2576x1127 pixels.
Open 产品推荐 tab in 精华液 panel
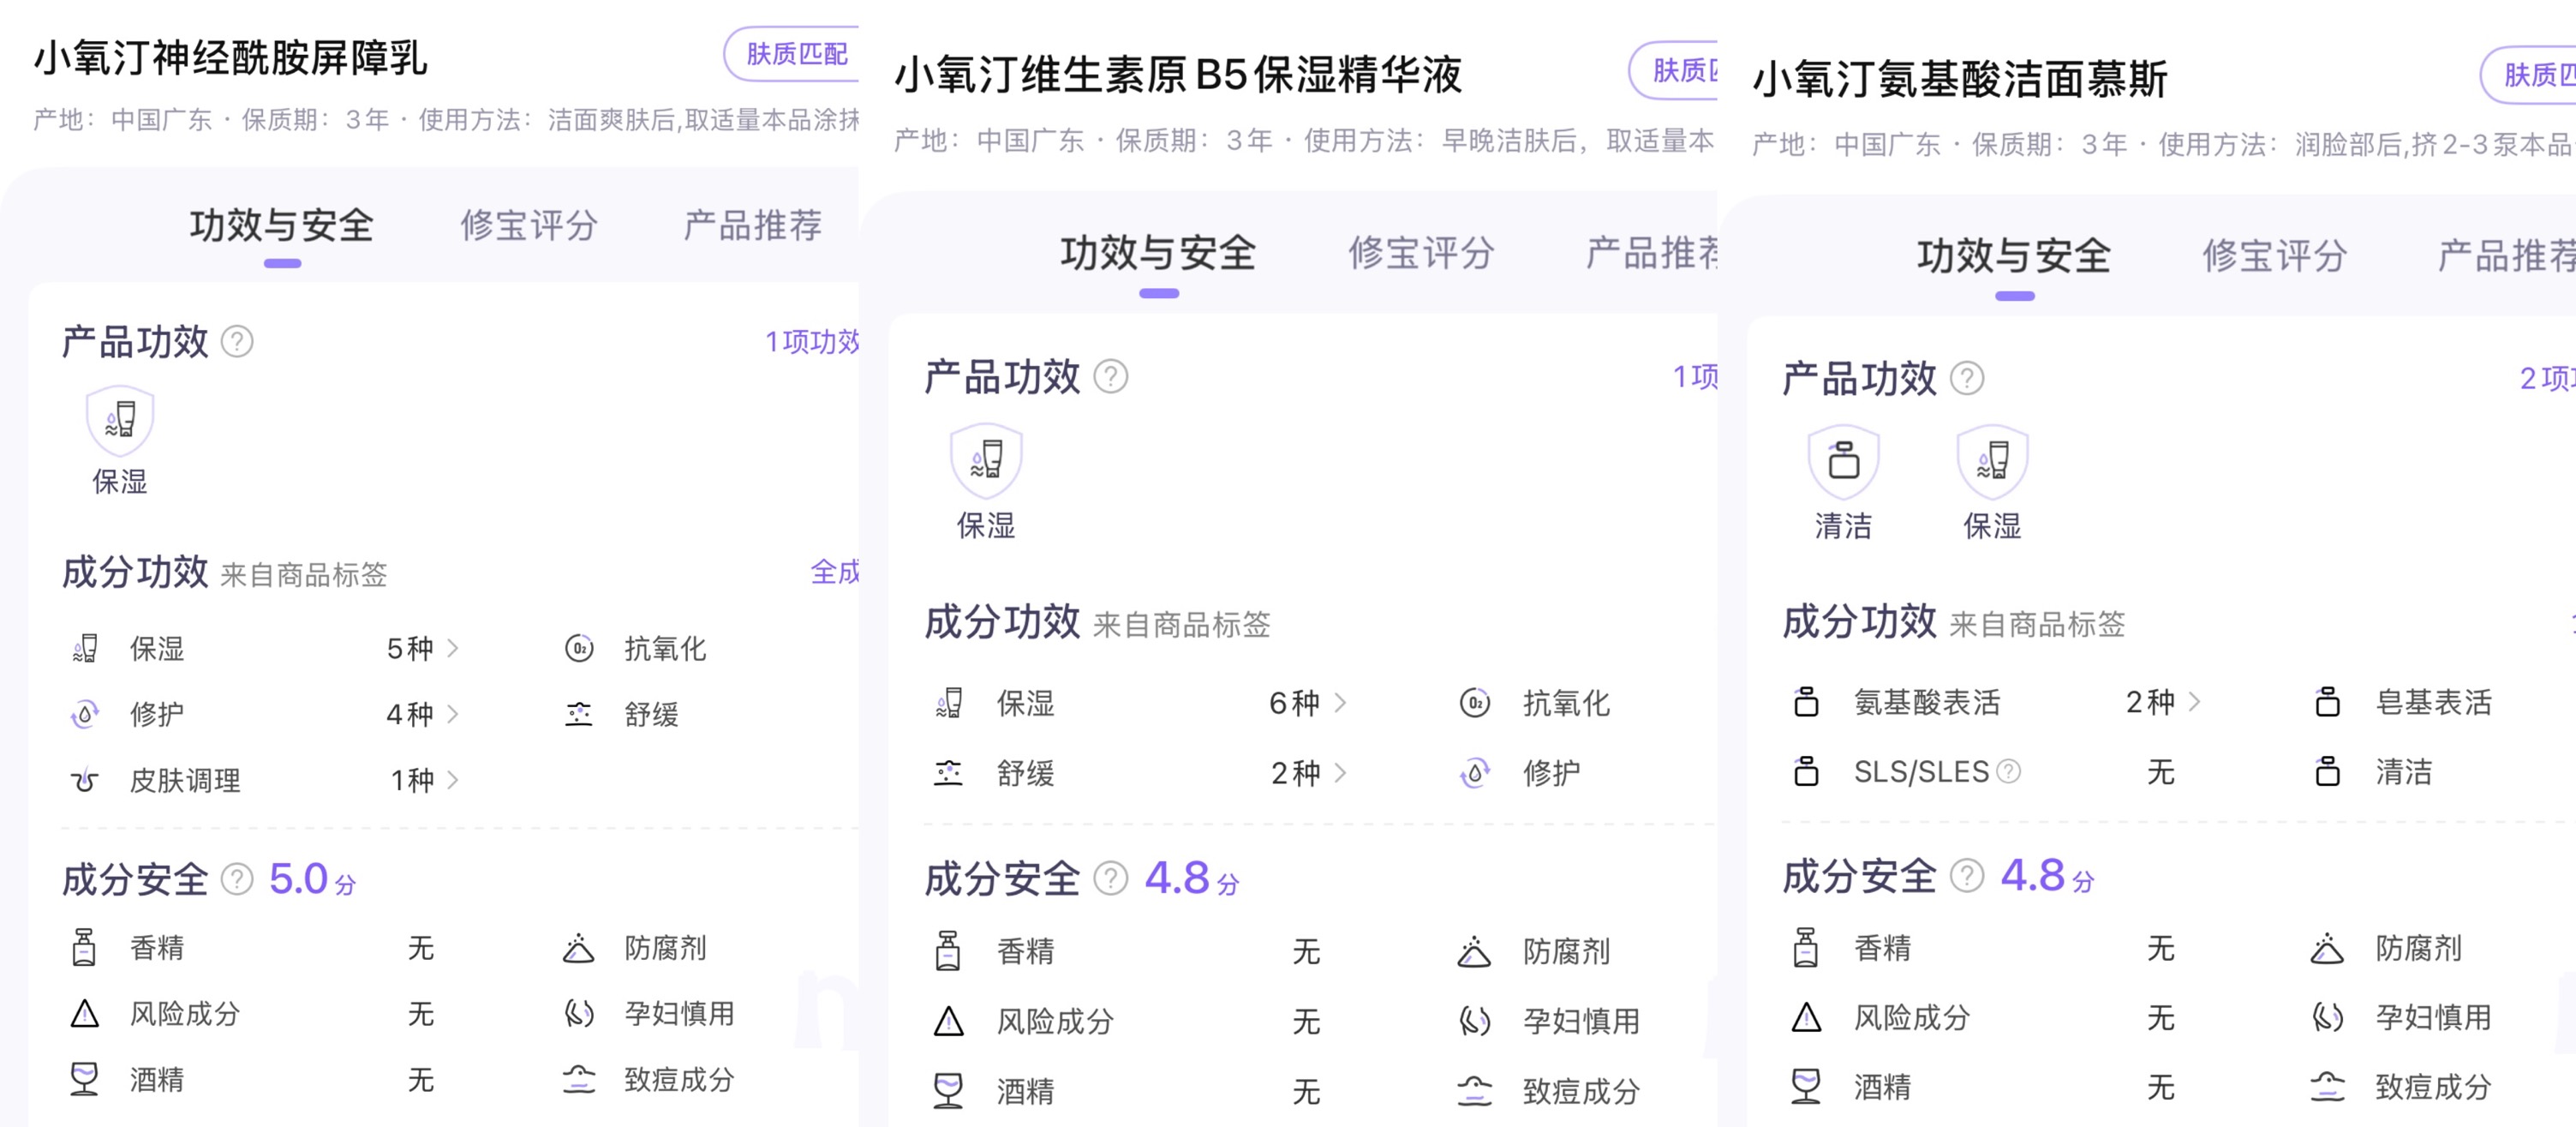1651,254
